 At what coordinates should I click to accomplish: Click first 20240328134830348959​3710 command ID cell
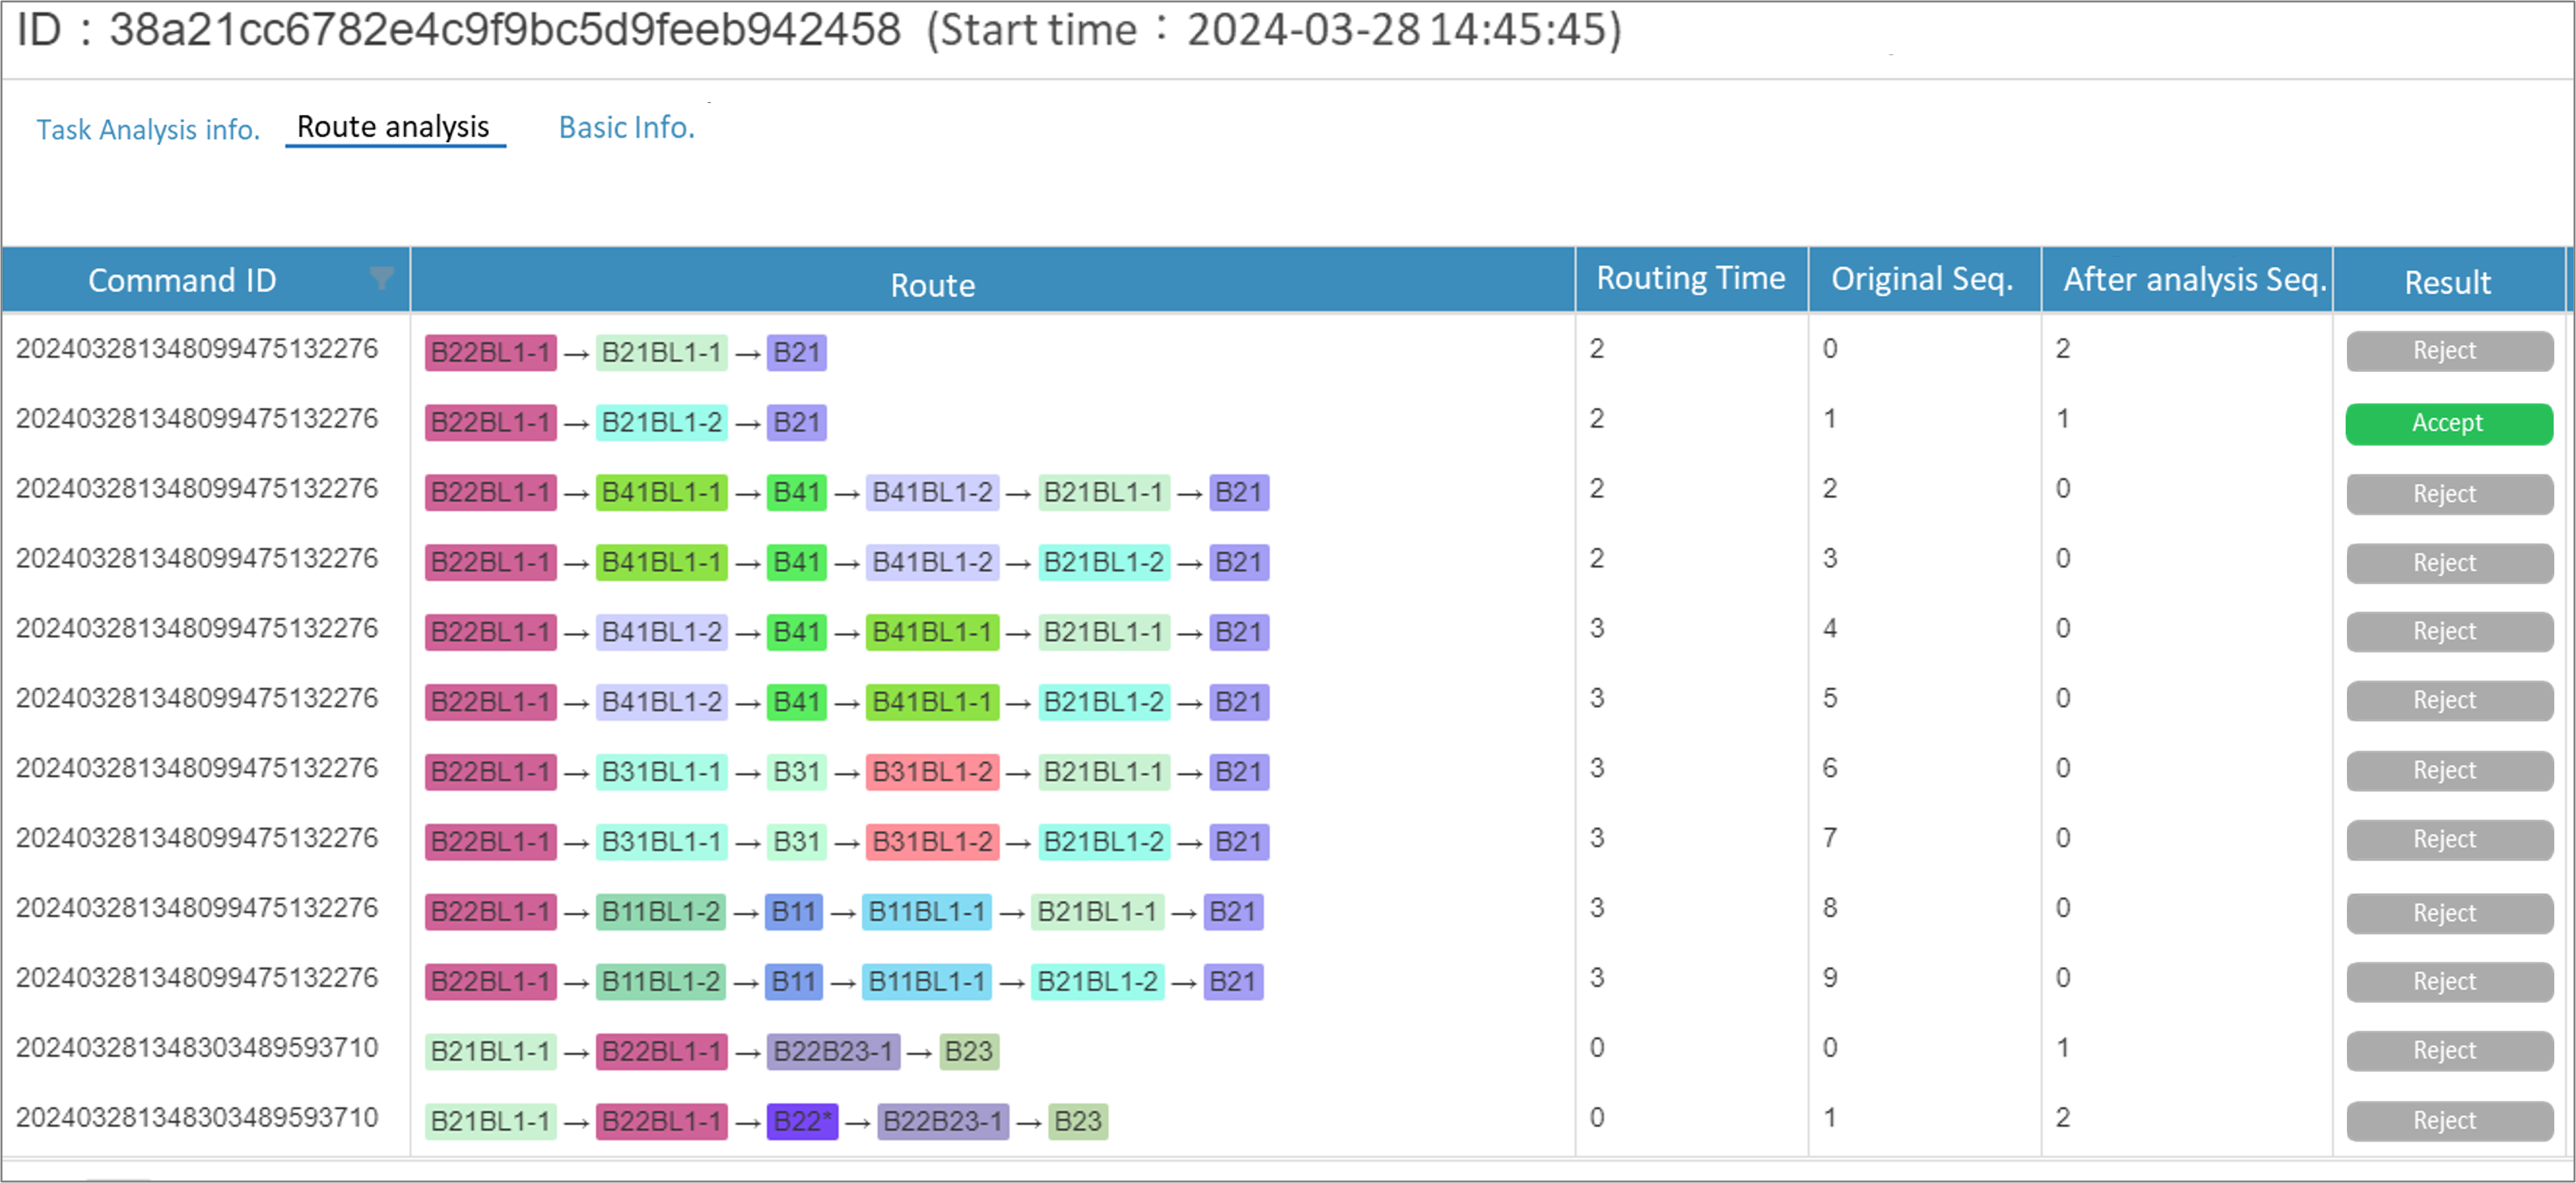pyautogui.click(x=197, y=1048)
